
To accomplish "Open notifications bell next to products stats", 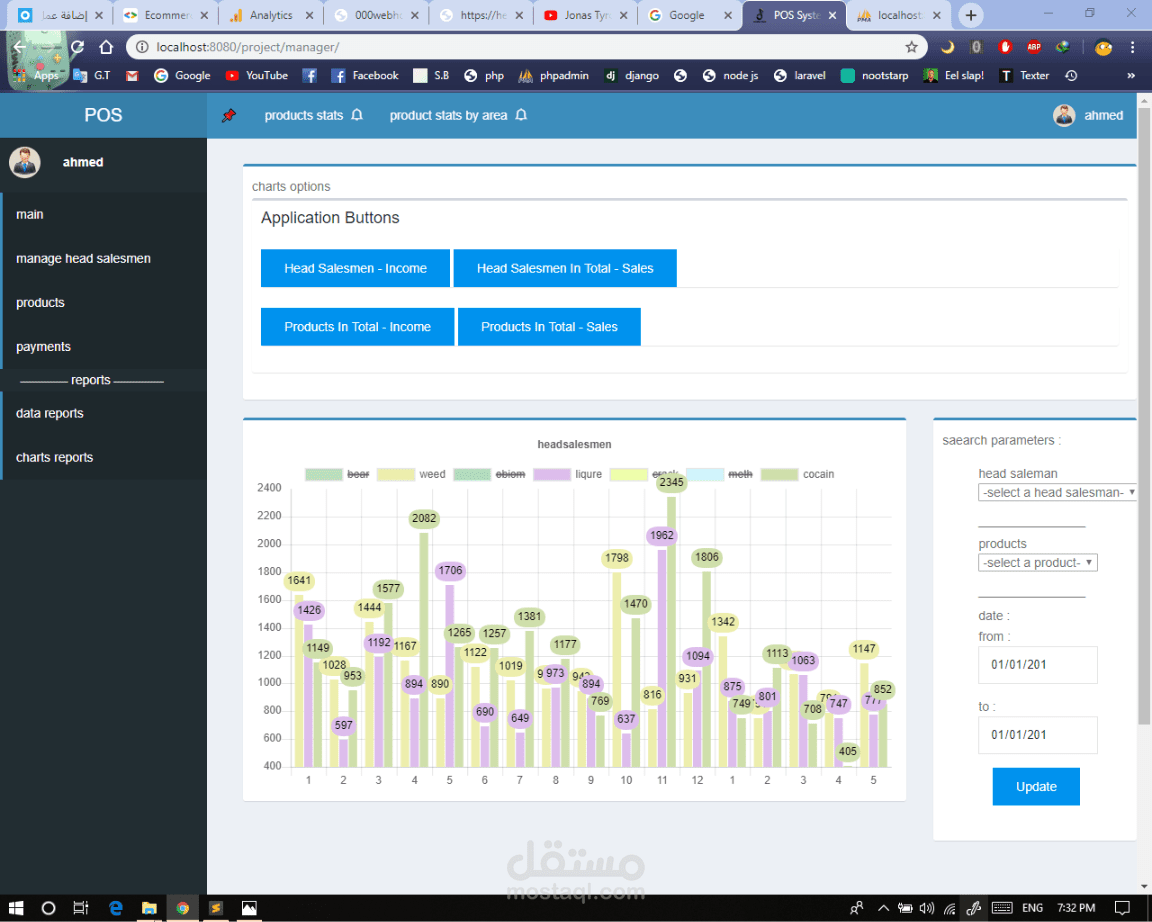I will pyautogui.click(x=357, y=114).
